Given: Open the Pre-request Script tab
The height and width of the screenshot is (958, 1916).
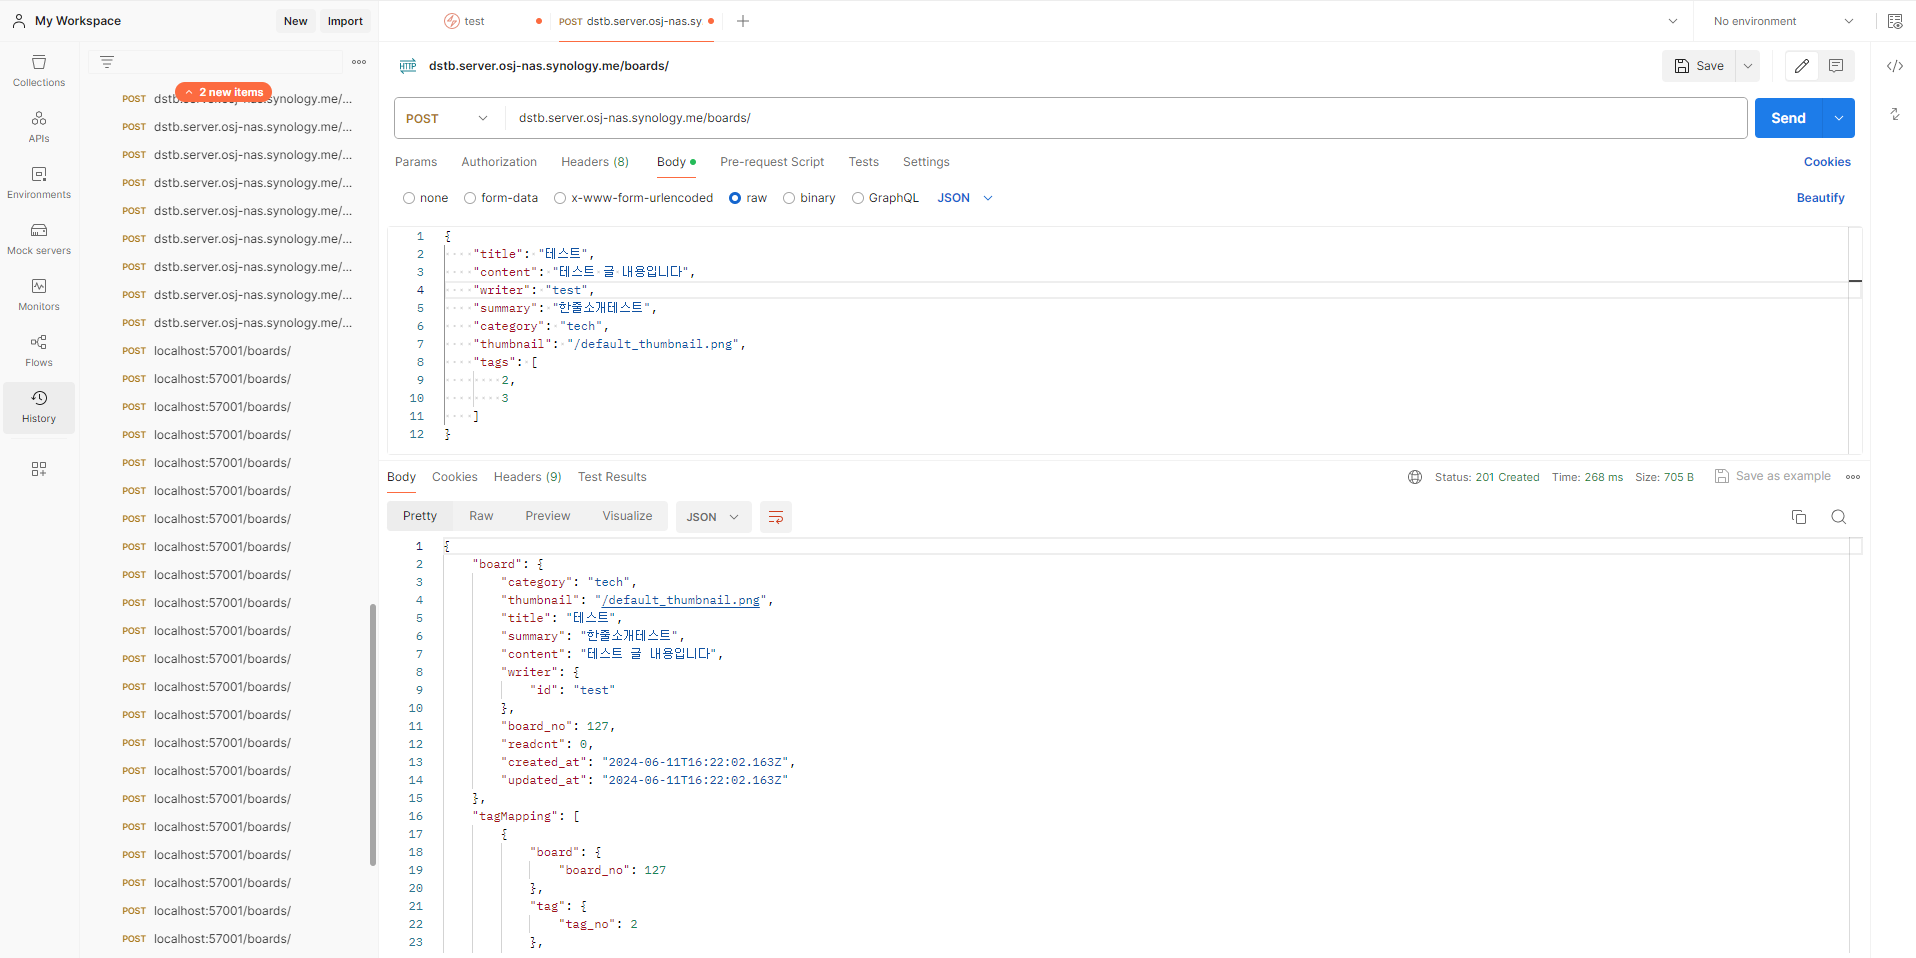Looking at the screenshot, I should pos(772,162).
